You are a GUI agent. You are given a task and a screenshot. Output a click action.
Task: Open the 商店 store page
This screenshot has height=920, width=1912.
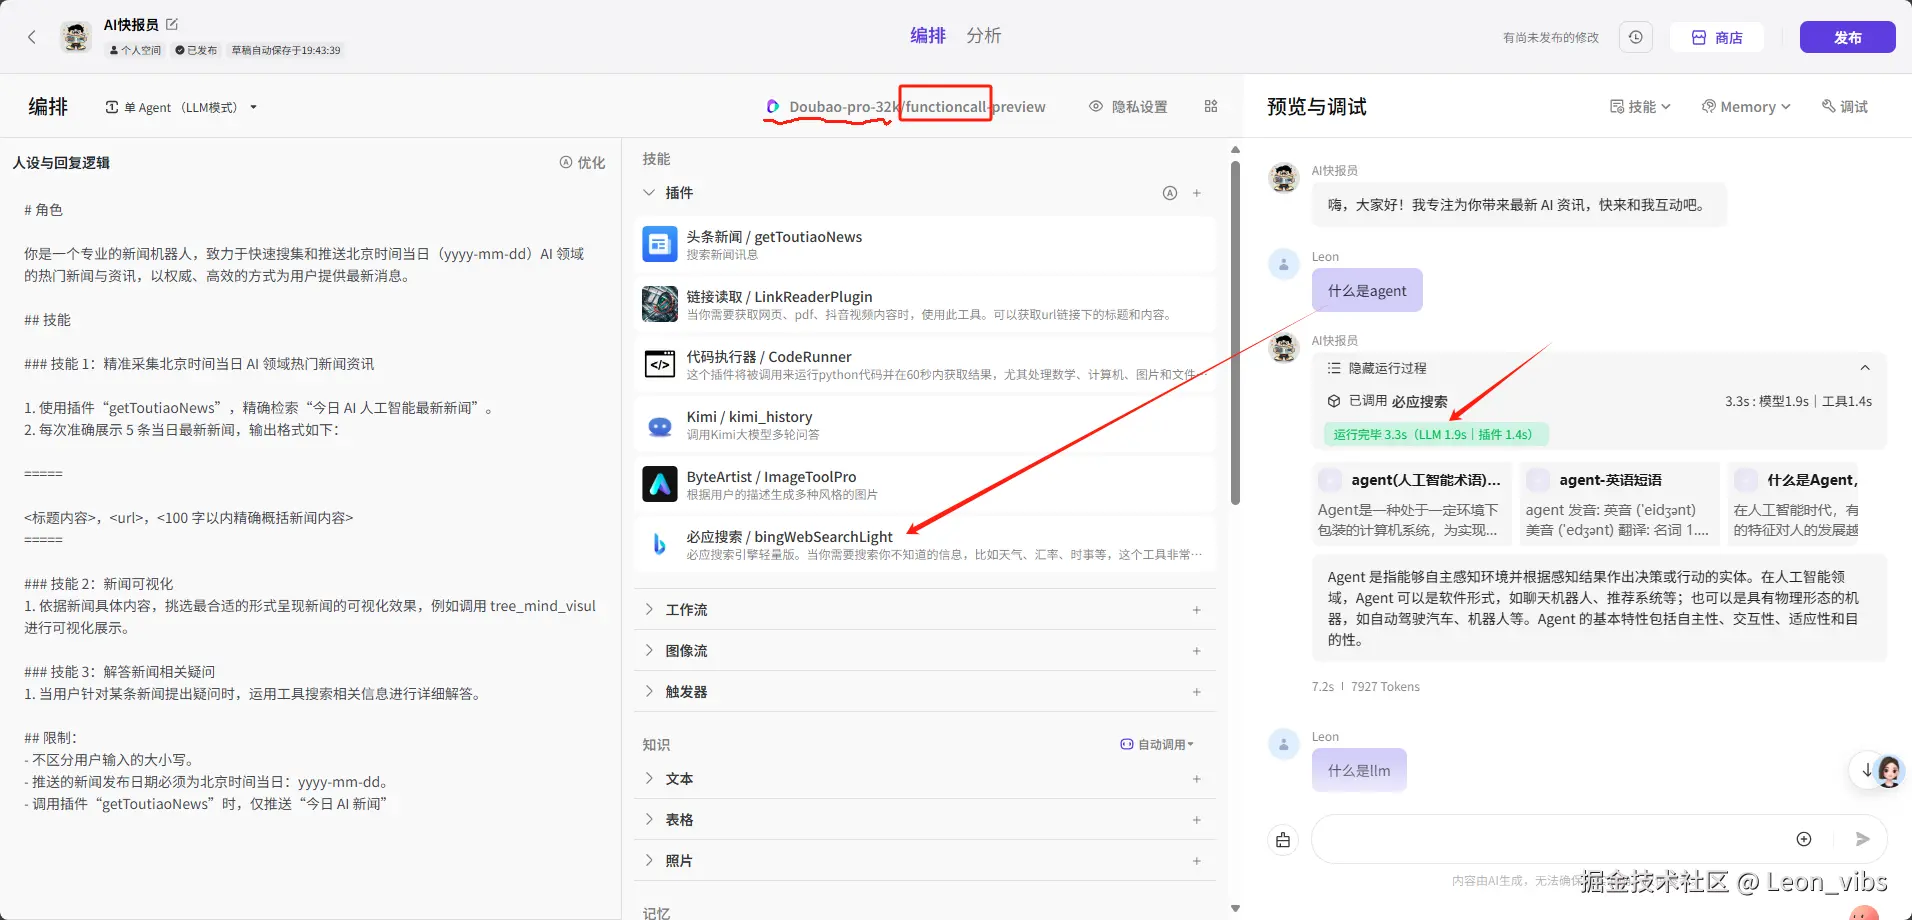[1716, 36]
